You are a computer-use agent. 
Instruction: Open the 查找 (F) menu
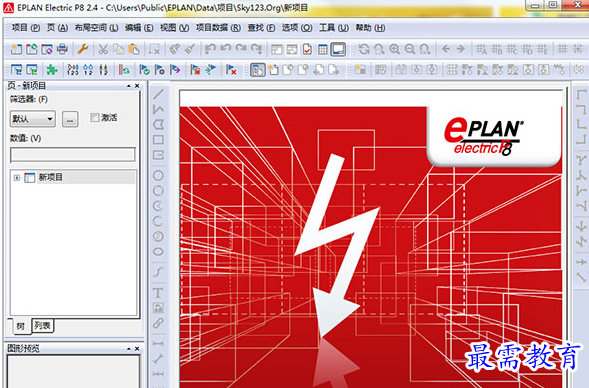261,28
